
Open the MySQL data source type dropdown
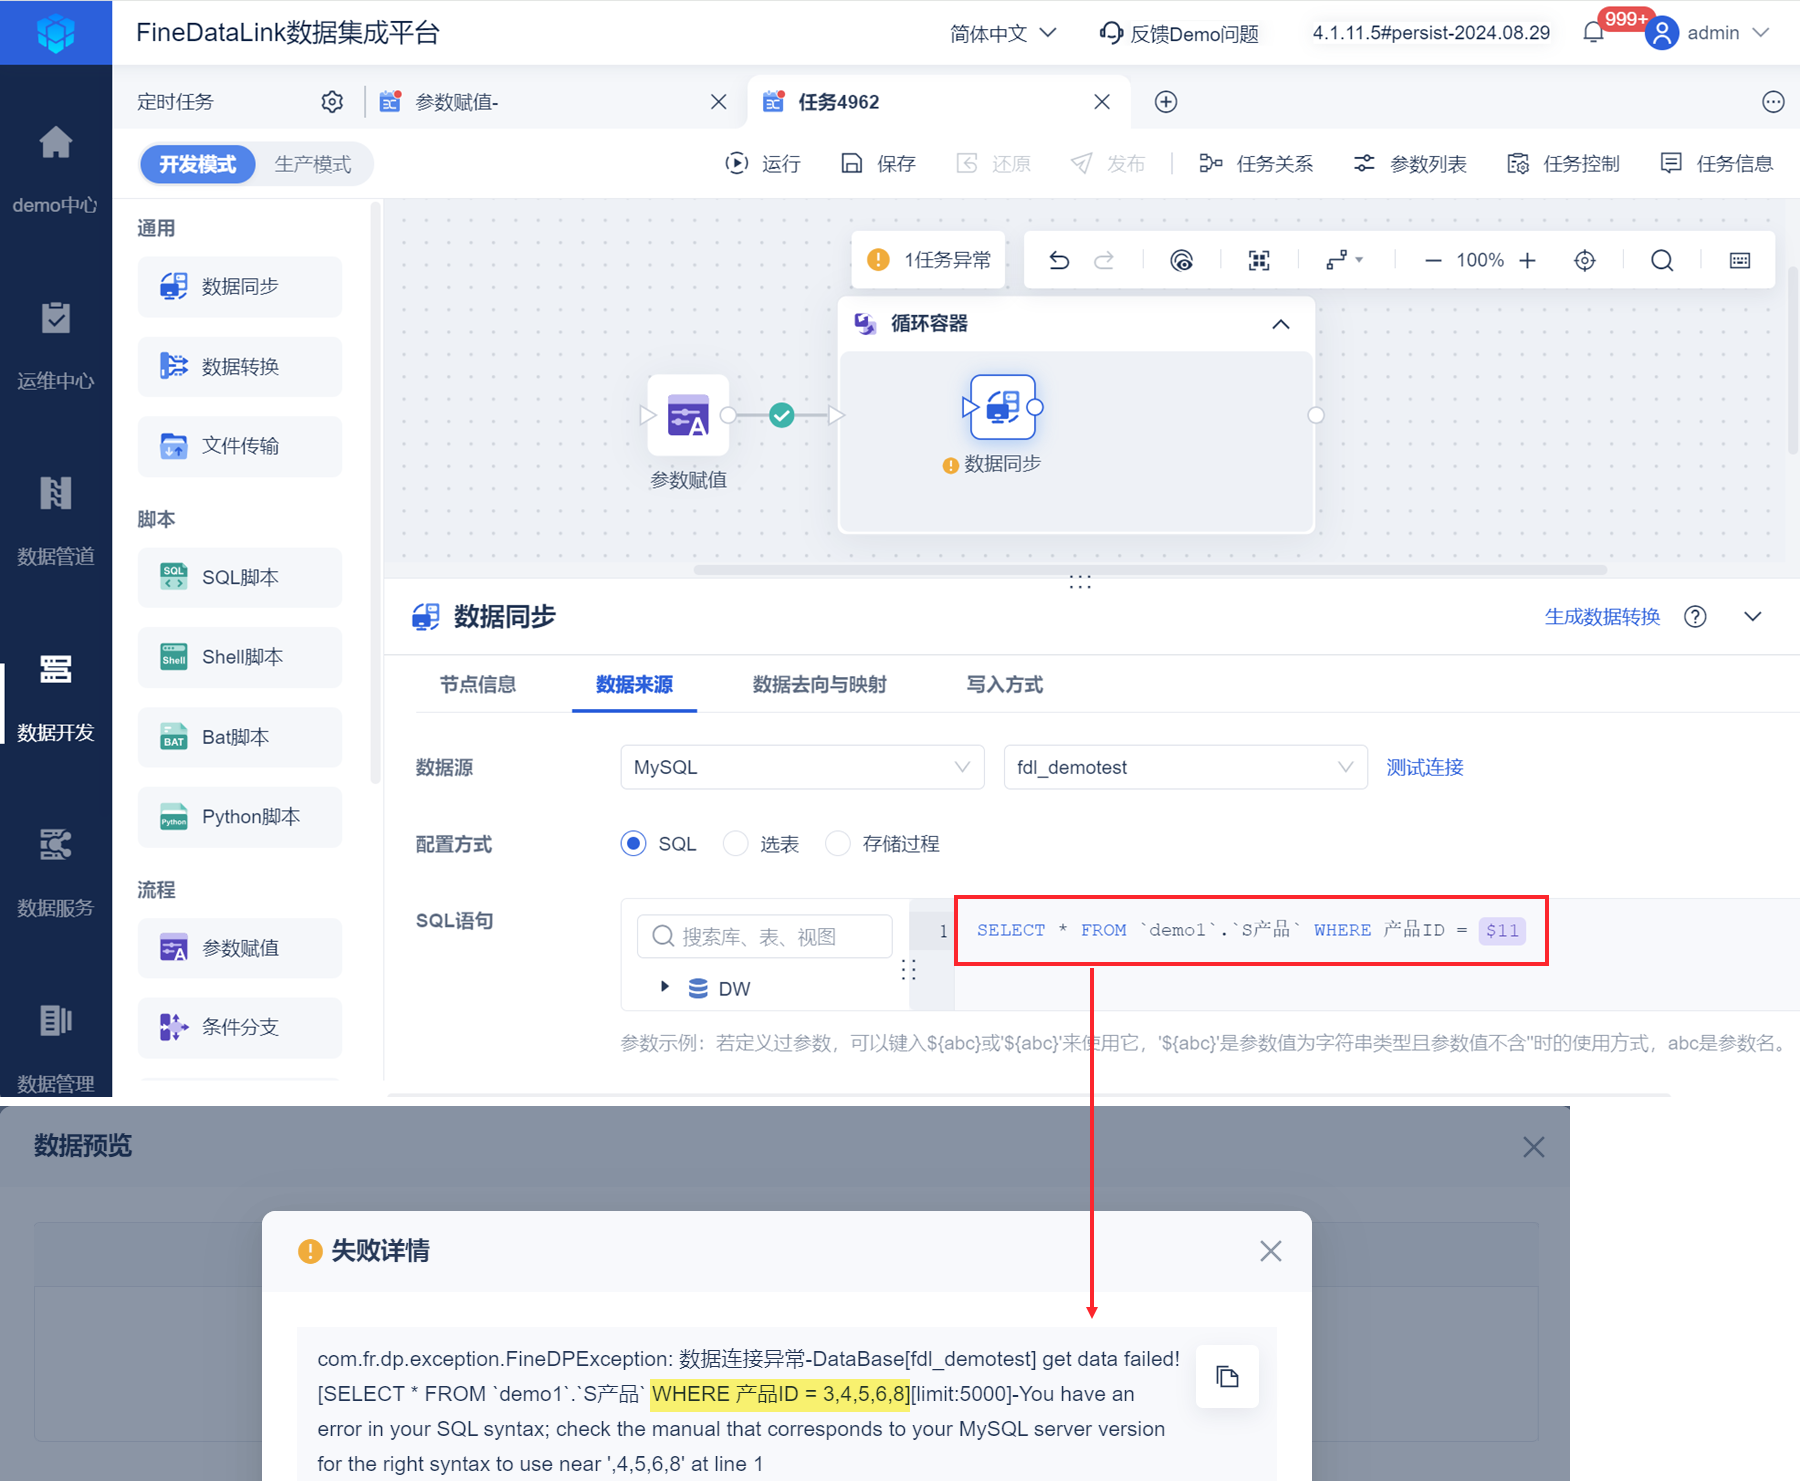pyautogui.click(x=802, y=767)
